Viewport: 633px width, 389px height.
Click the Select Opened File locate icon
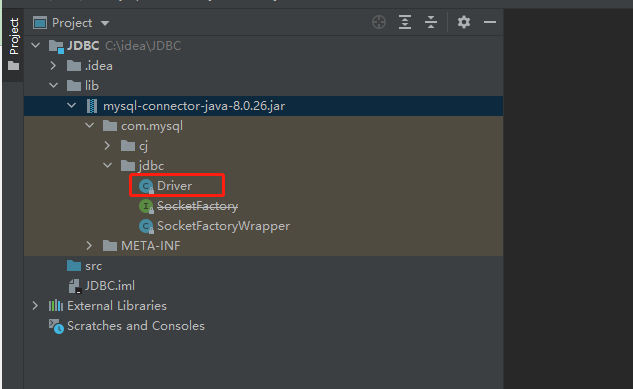(x=379, y=22)
